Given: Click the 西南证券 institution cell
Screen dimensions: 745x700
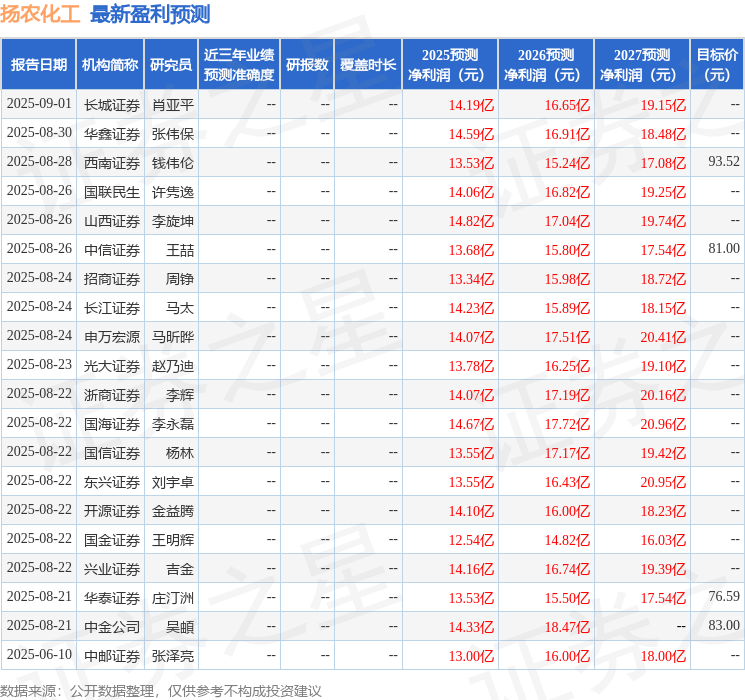Looking at the screenshot, I should tap(112, 163).
